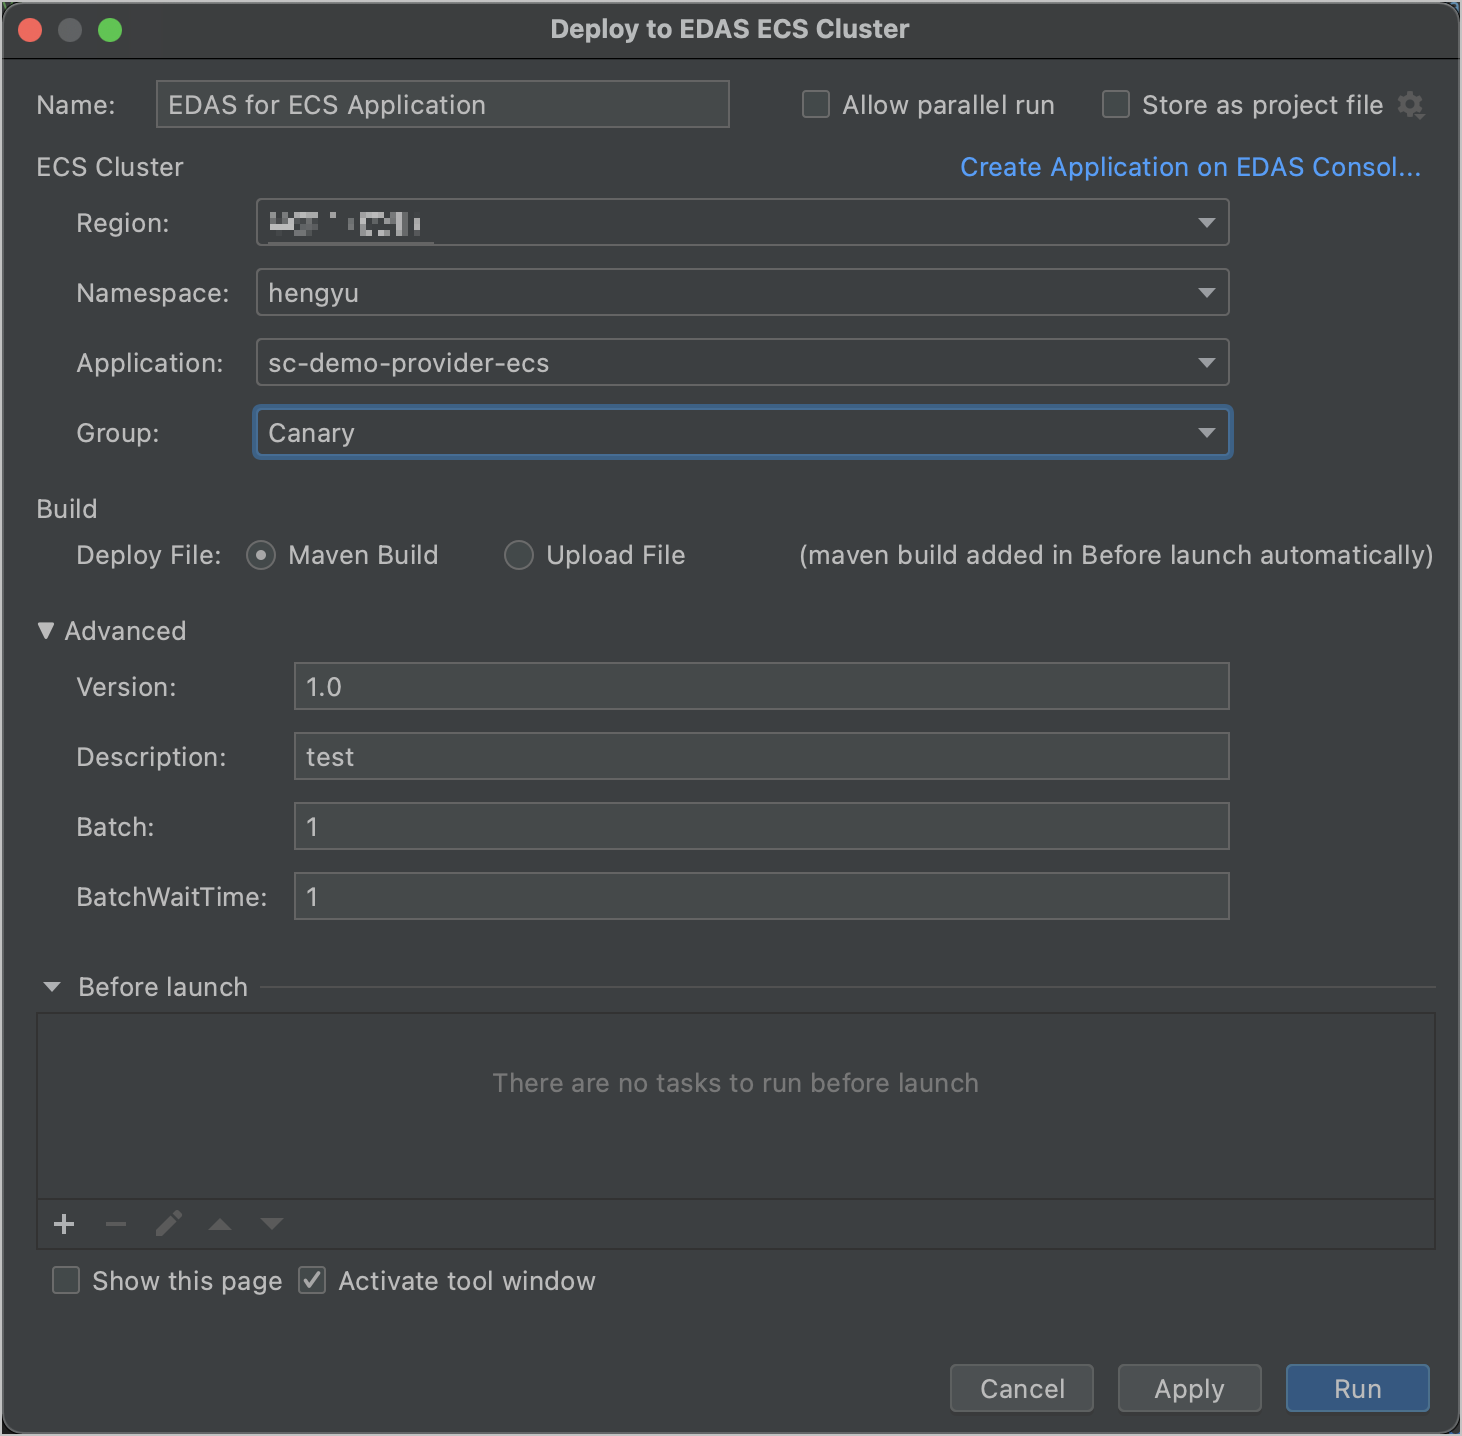
Task: Click the Batch input field
Action: coord(762,827)
